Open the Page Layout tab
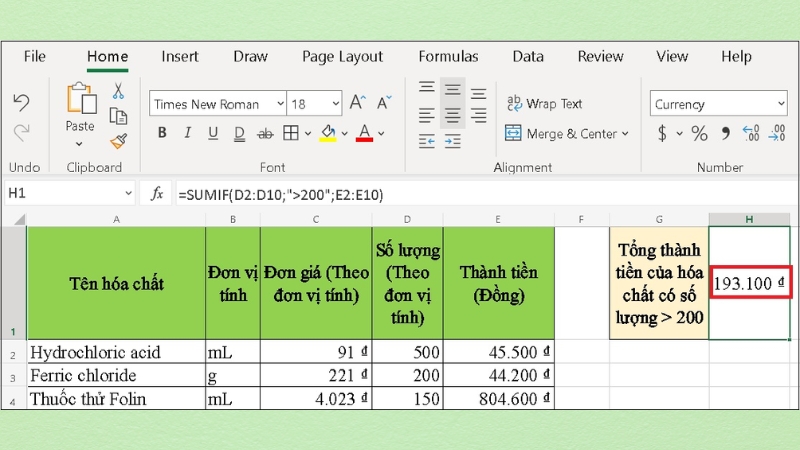 point(342,57)
